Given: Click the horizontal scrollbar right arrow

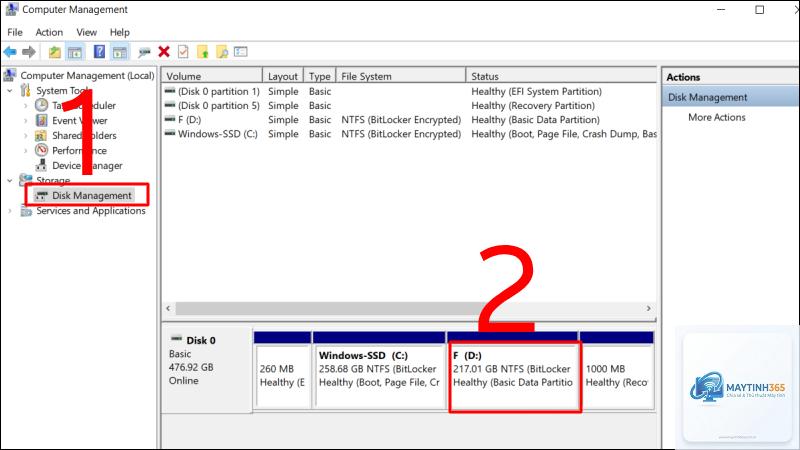Looking at the screenshot, I should pos(648,308).
